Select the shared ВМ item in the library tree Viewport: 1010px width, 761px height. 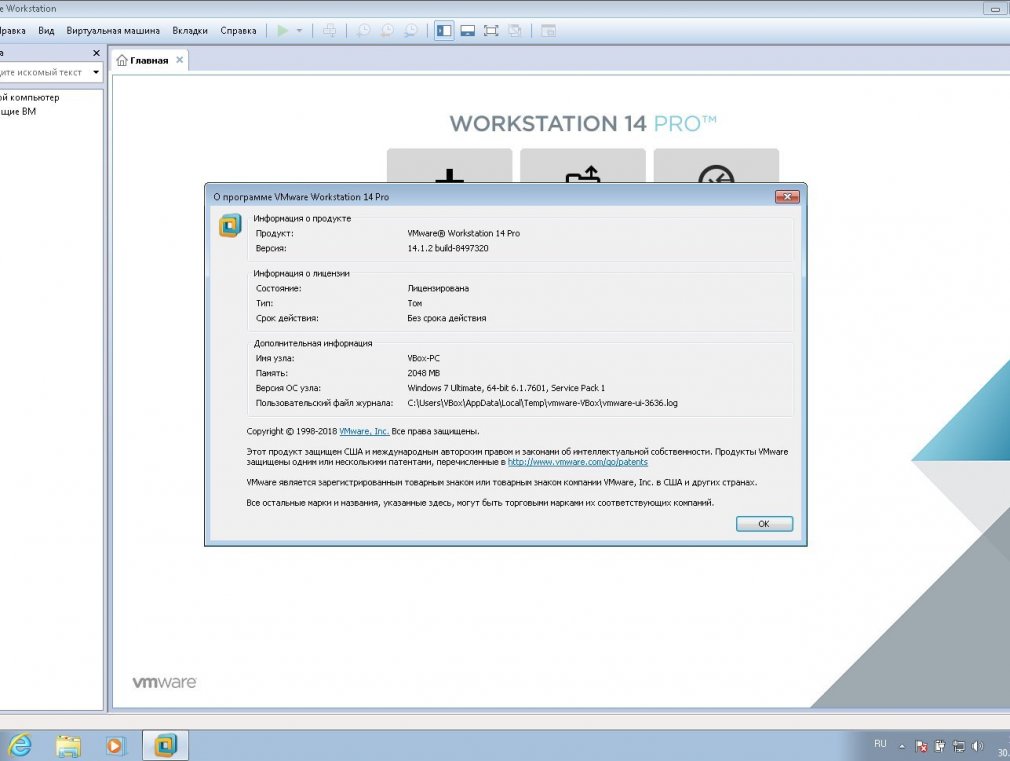click(x=18, y=111)
